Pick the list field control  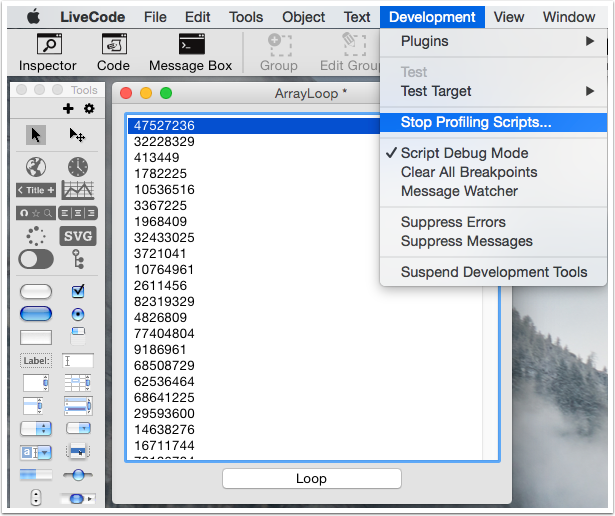(33, 405)
